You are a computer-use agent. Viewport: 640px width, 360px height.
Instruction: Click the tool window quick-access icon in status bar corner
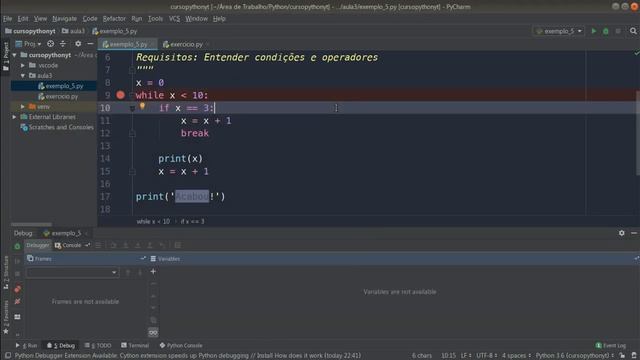coord(8,356)
